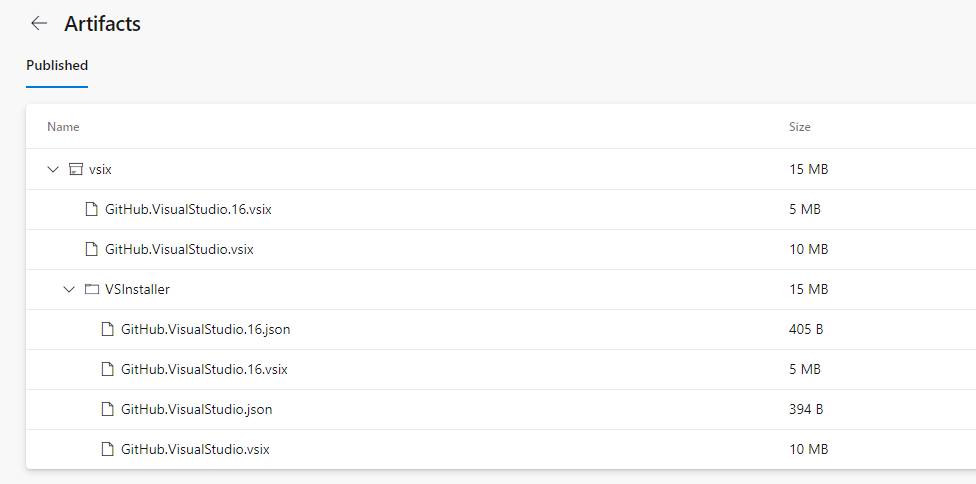Open GitHub.VisualStudio.16.json file

click(205, 329)
